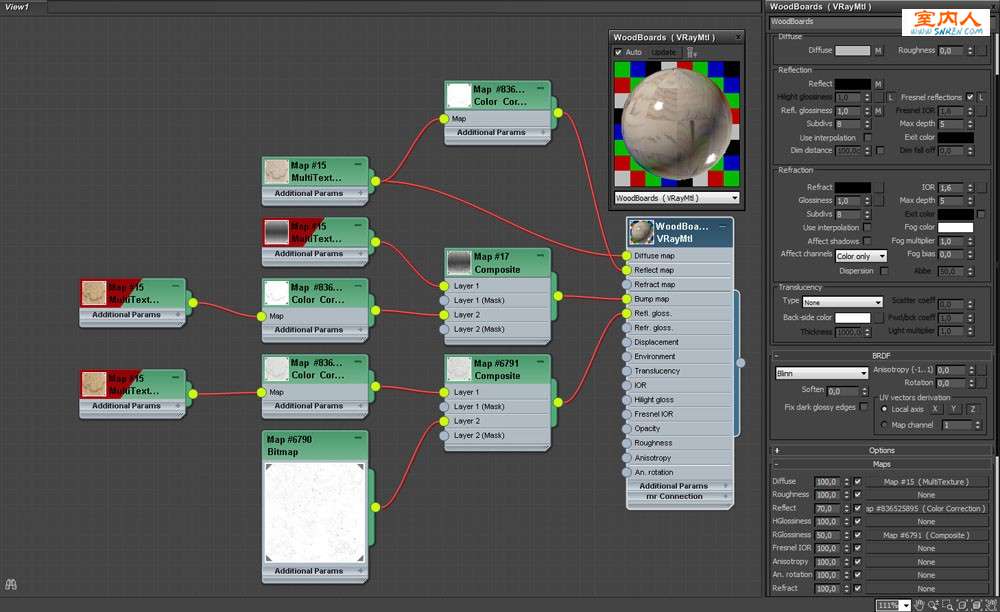This screenshot has height=612, width=1000.
Task: Select the Pan tool in navigation bar
Action: coord(919,605)
